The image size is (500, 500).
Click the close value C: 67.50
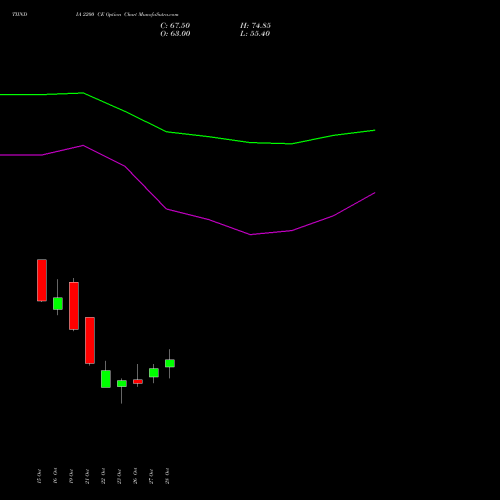pos(175,26)
